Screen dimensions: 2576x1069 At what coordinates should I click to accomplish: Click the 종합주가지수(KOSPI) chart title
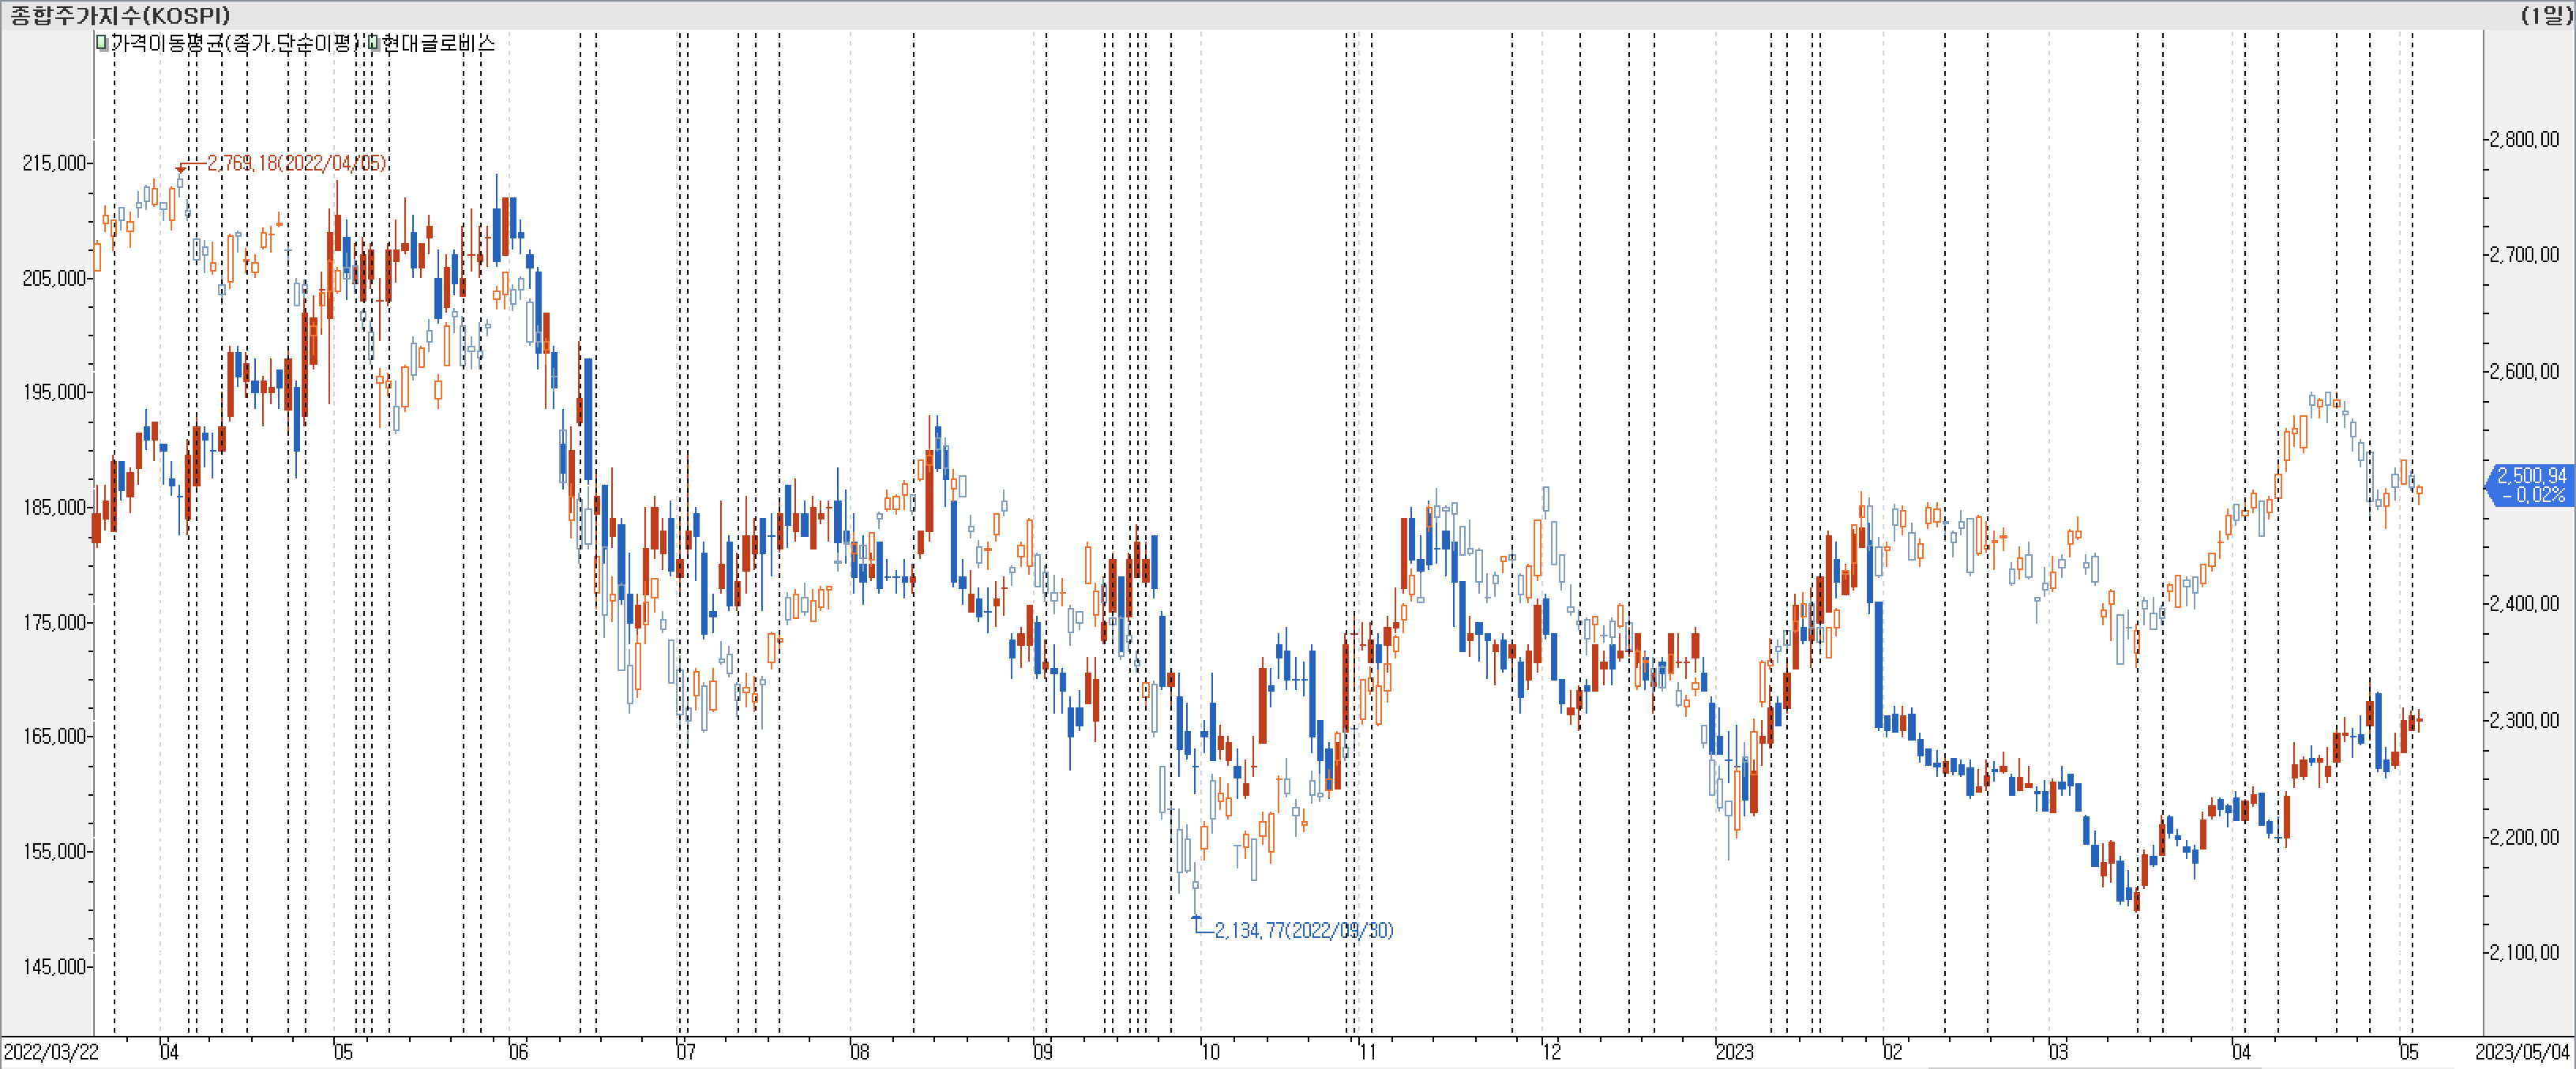(120, 15)
